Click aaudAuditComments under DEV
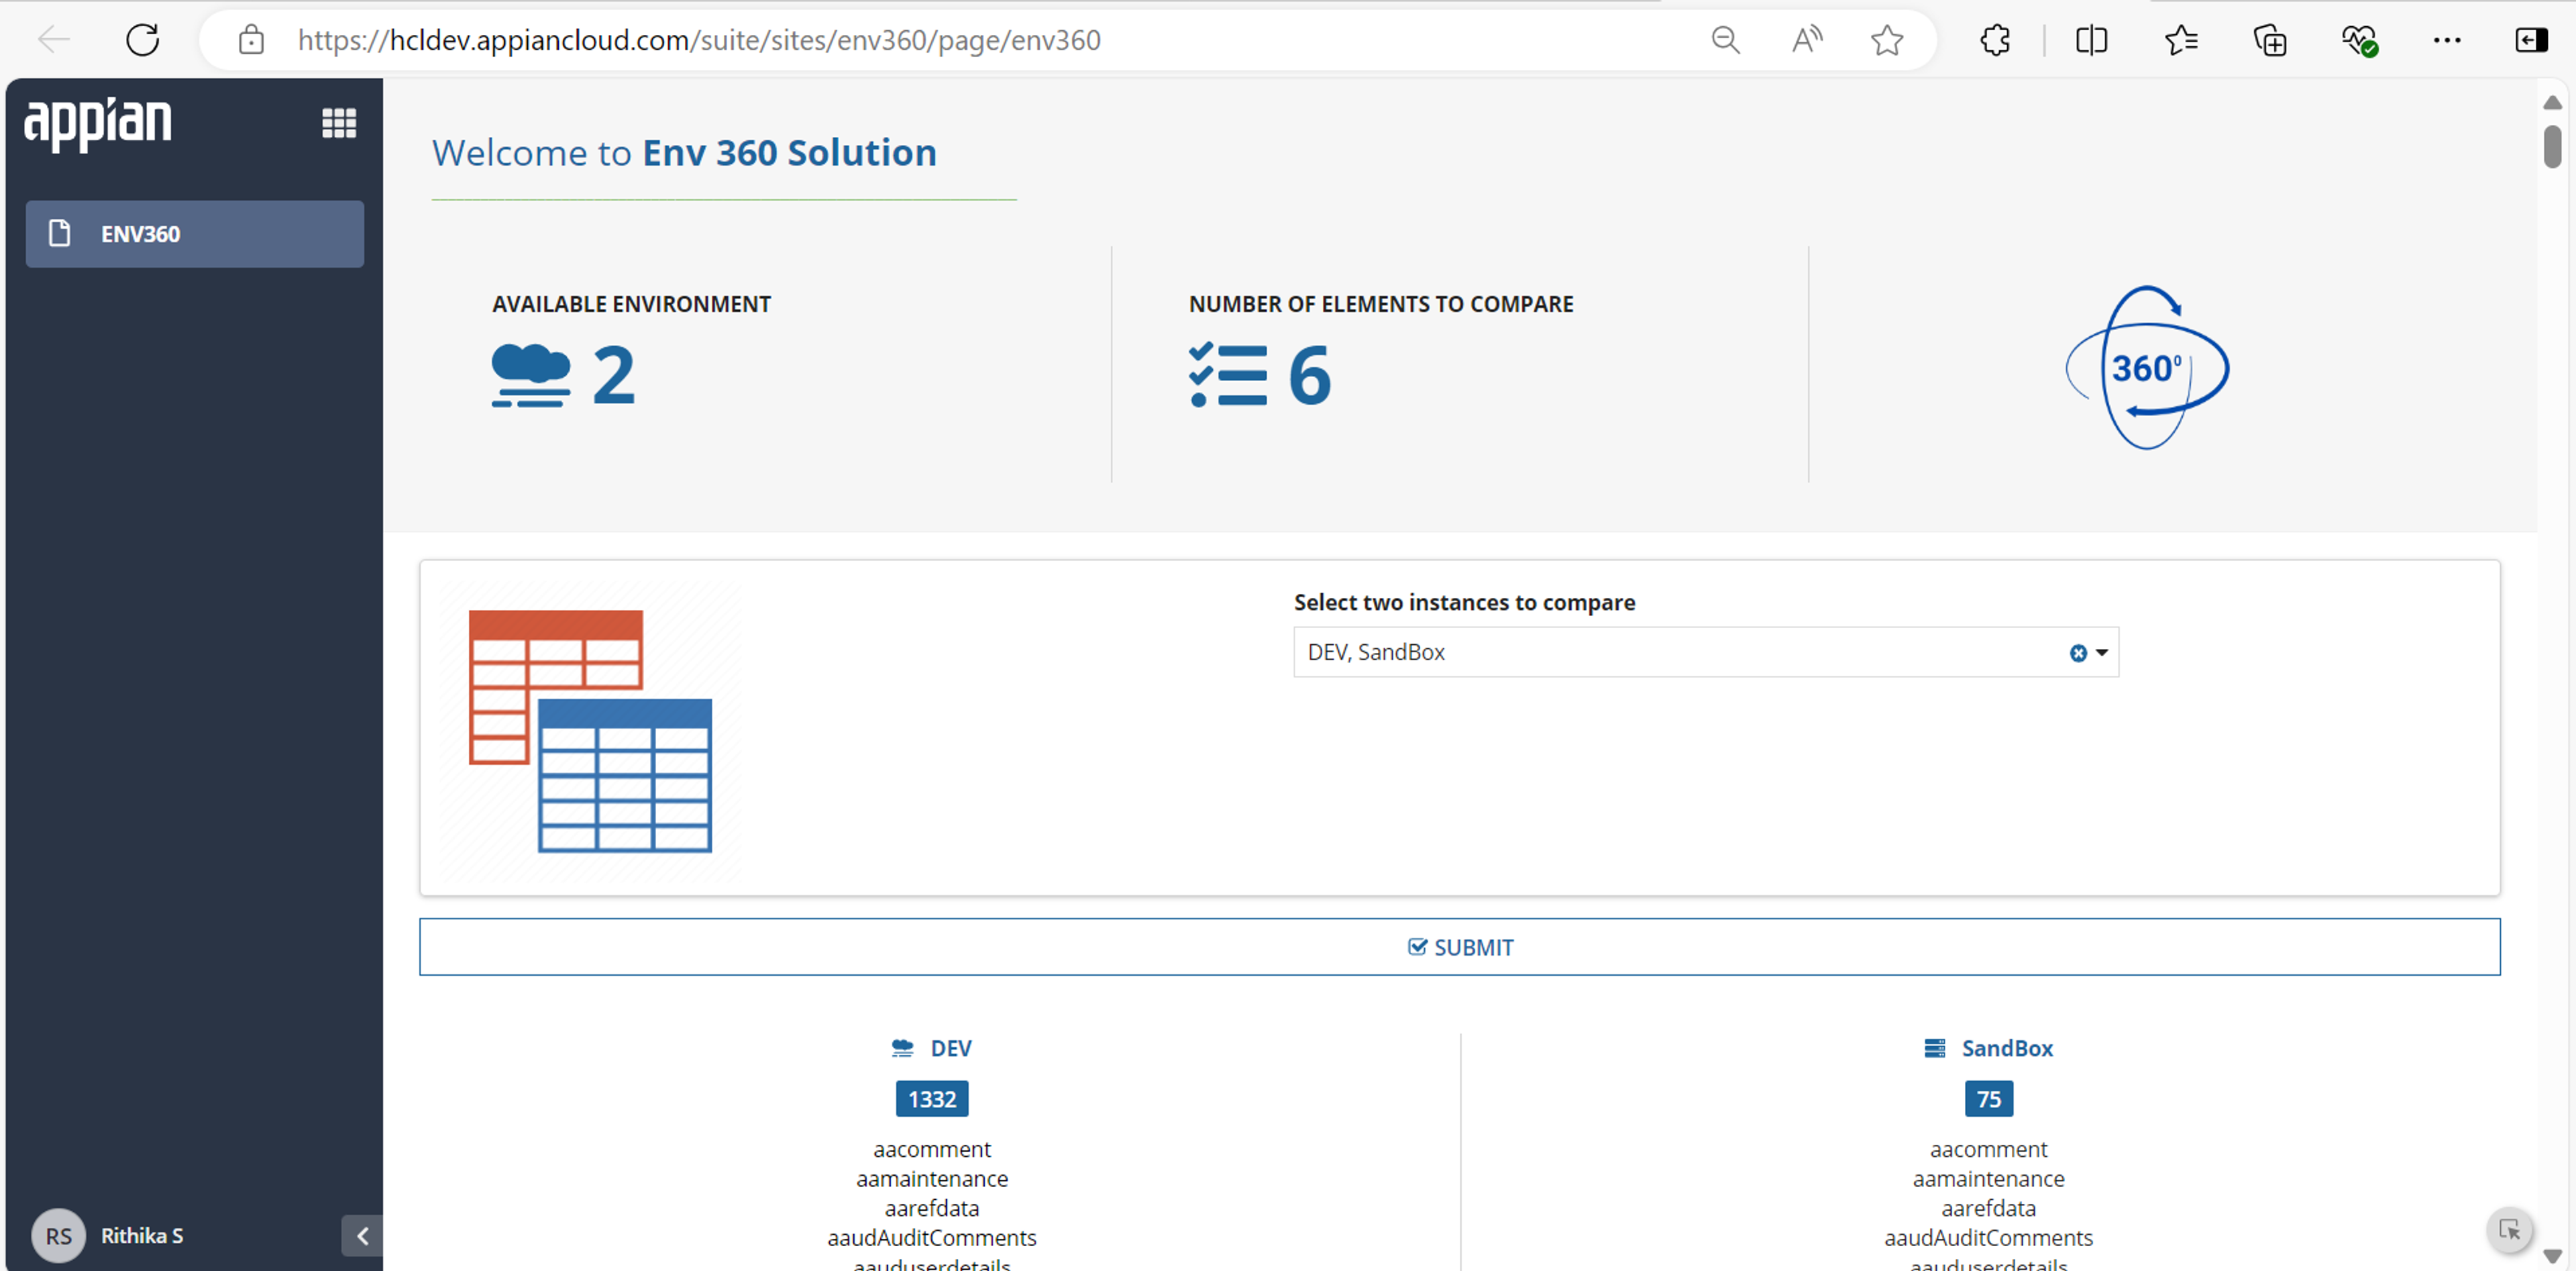 pos(932,1238)
